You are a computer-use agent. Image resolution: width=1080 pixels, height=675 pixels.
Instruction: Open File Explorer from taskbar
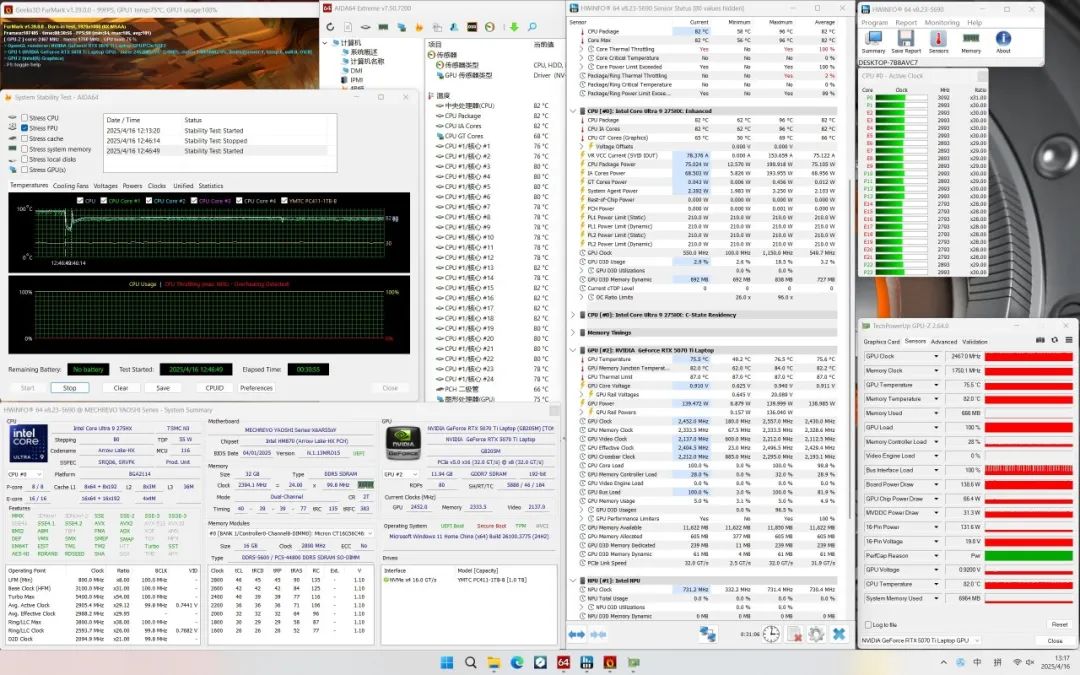[494, 663]
